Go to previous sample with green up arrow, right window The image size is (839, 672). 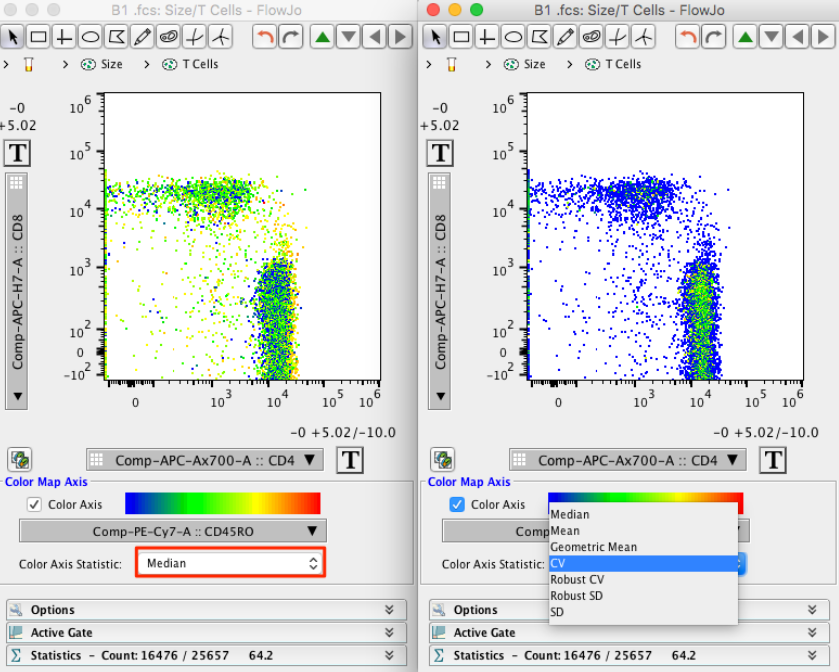point(745,37)
